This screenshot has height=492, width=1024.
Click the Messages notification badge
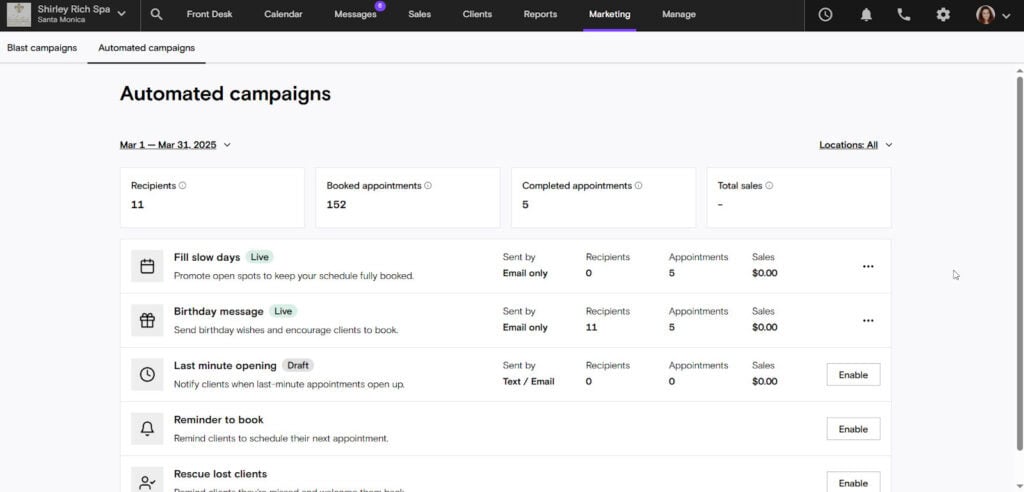click(x=380, y=6)
